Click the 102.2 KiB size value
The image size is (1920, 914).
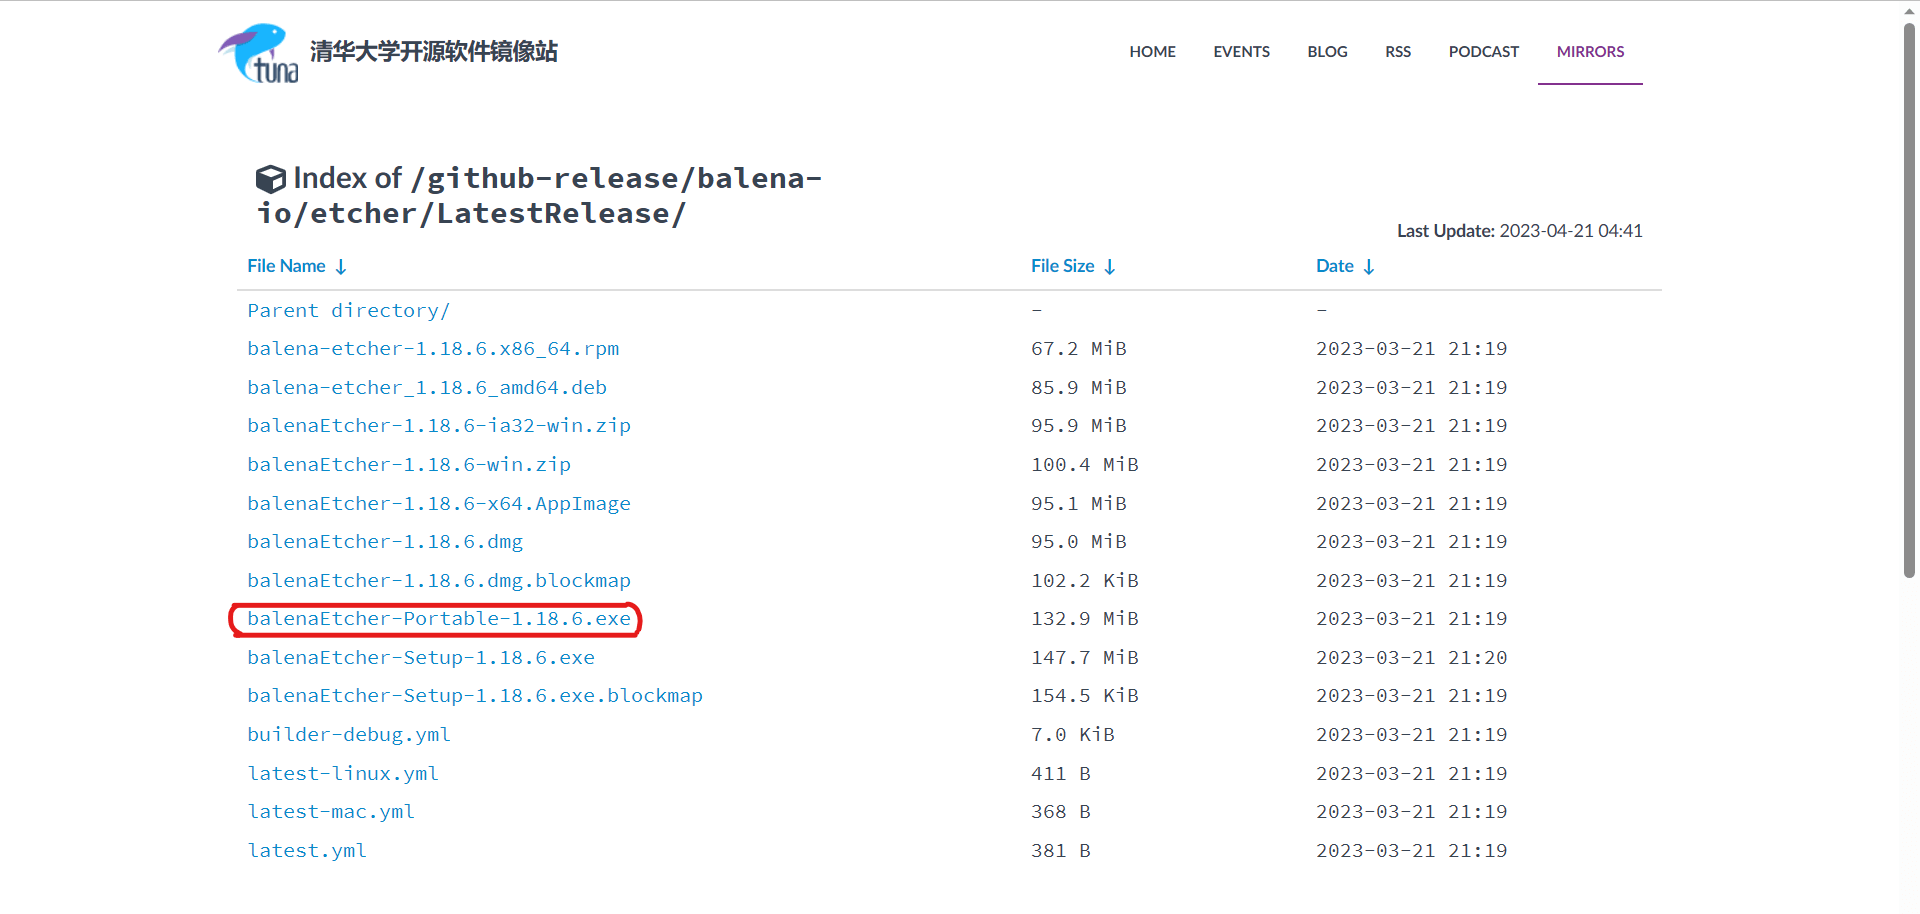coord(1085,581)
